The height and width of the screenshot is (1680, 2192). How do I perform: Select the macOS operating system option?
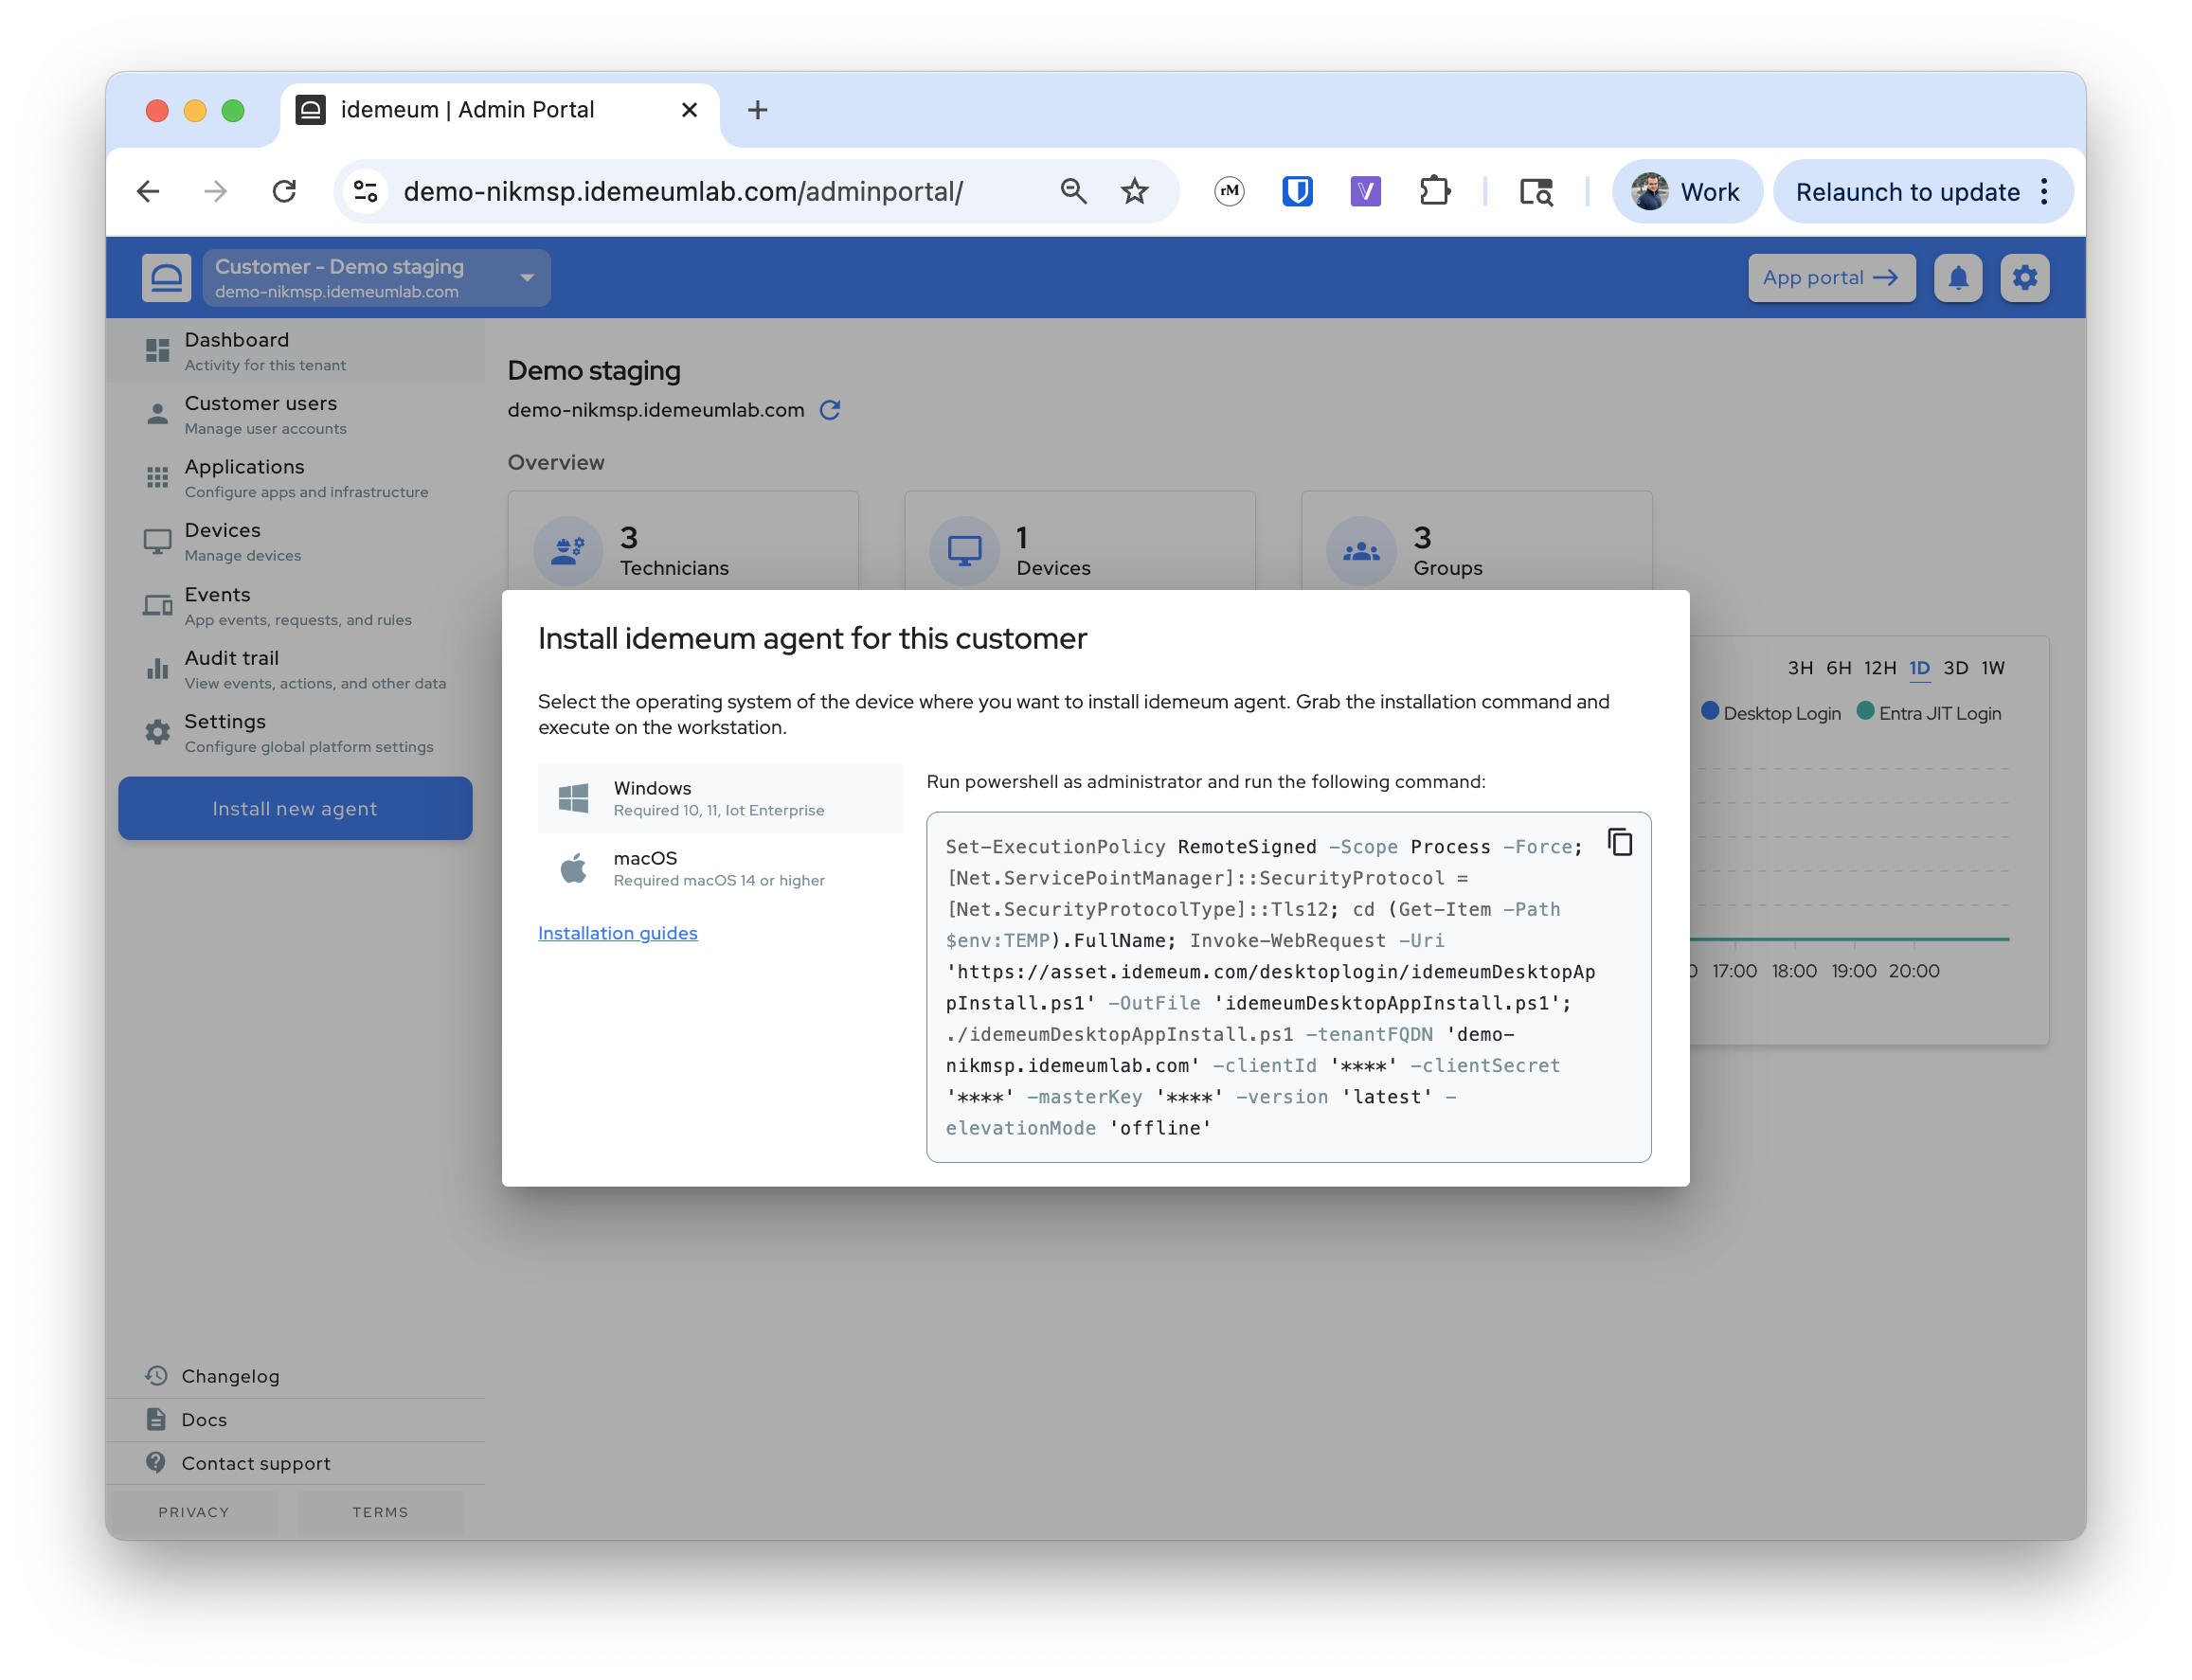(719, 868)
